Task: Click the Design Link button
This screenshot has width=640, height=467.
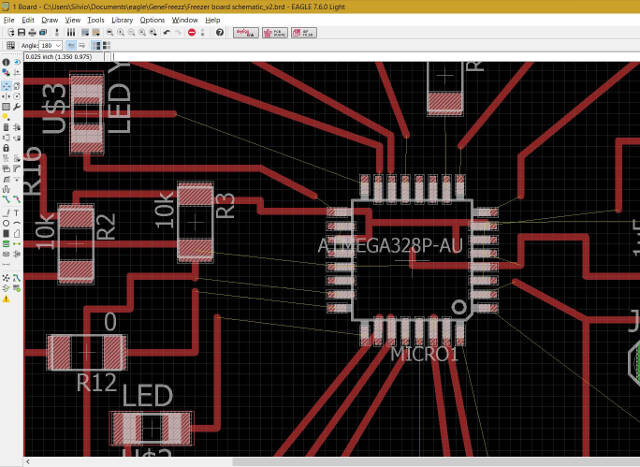Action: 246,33
